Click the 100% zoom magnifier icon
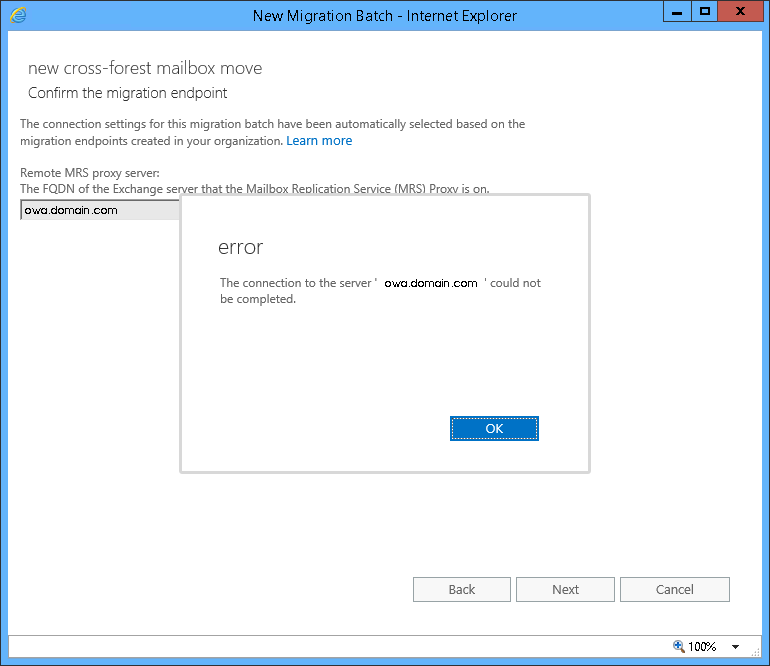Screen dimensions: 770x666 pos(679,646)
